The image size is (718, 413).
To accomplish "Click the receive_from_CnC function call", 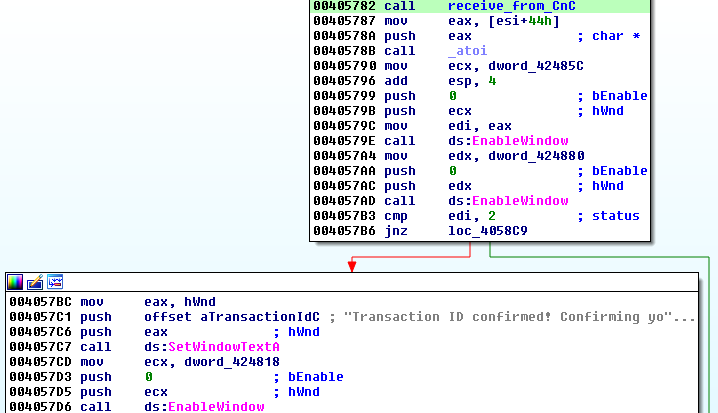I will [511, 6].
